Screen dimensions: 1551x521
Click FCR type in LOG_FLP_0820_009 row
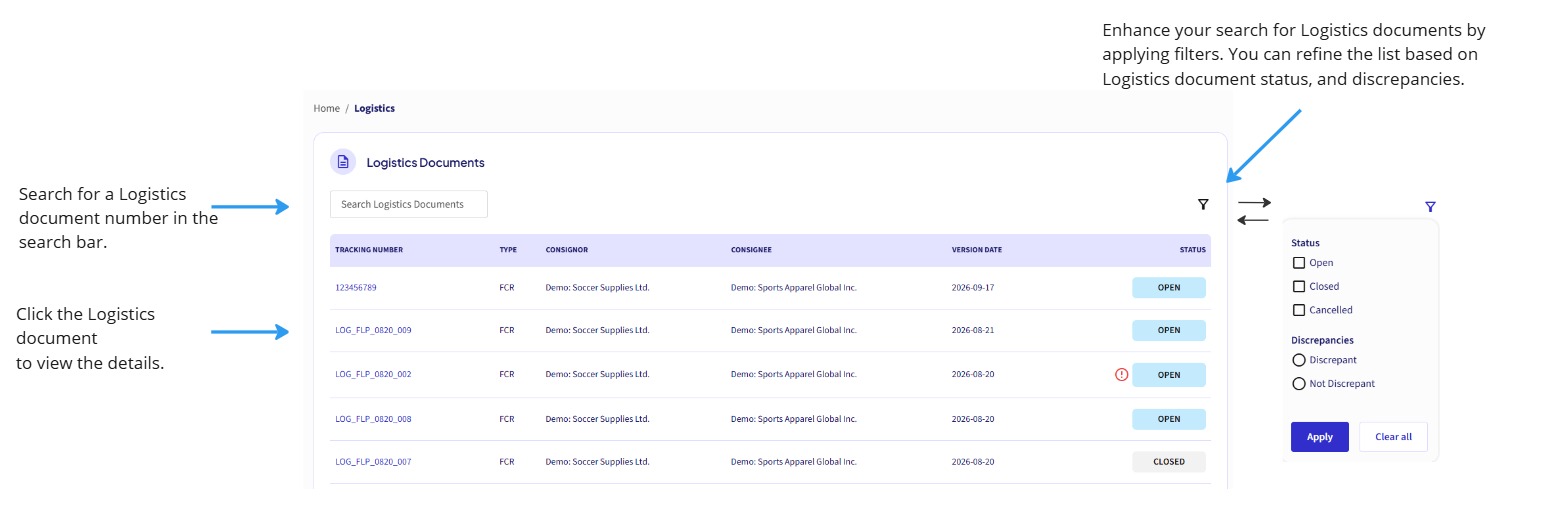pos(507,330)
